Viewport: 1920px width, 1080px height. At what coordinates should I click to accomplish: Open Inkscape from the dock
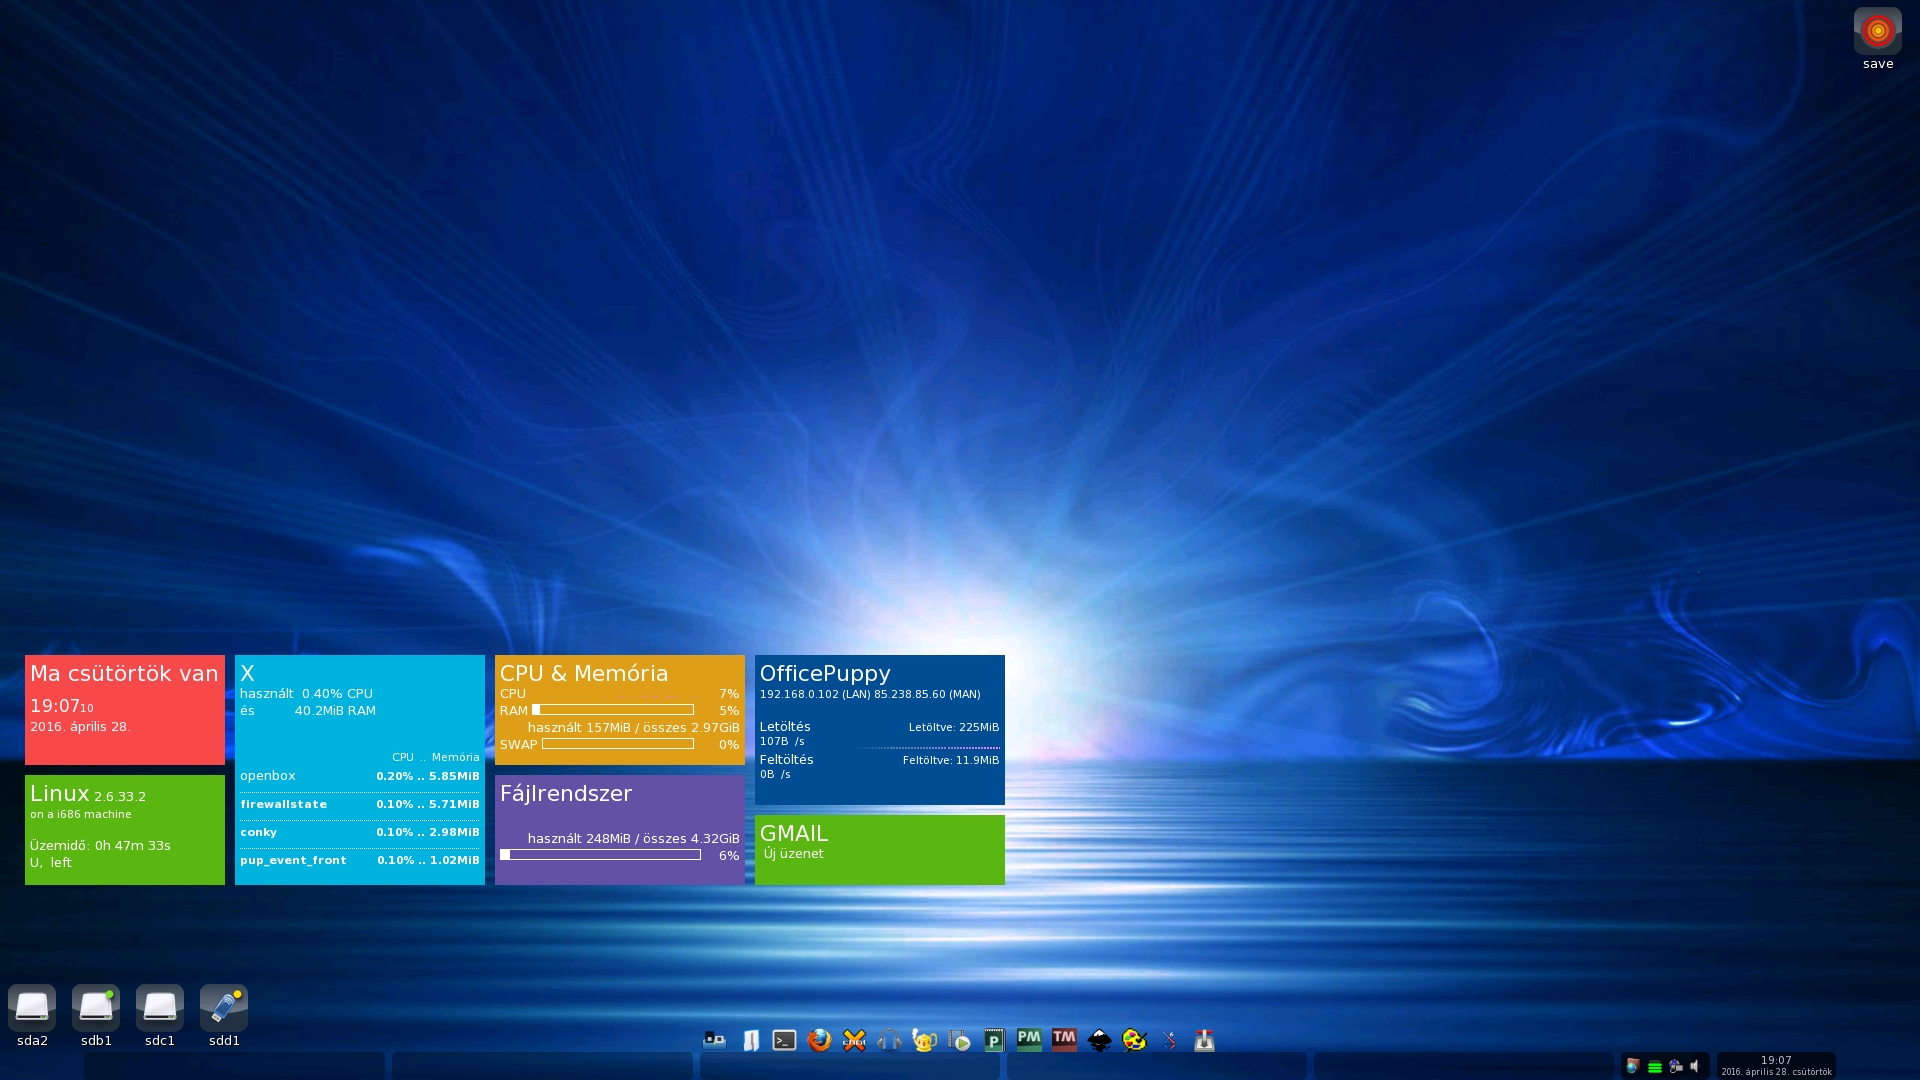click(1099, 1040)
